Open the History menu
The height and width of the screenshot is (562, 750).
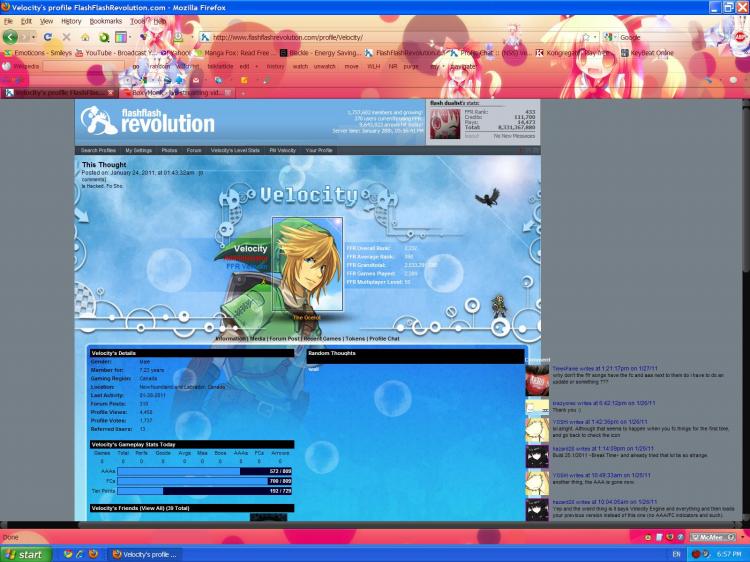[71, 21]
